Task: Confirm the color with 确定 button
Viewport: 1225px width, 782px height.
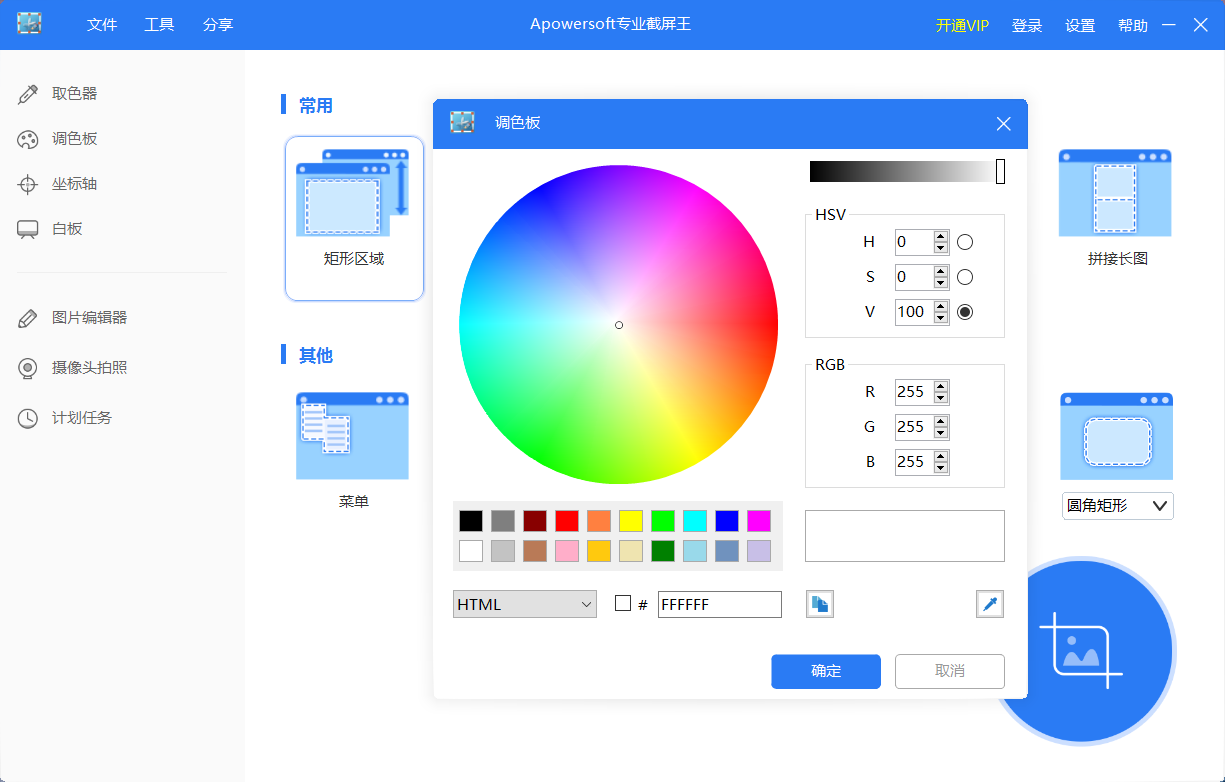Action: [826, 671]
